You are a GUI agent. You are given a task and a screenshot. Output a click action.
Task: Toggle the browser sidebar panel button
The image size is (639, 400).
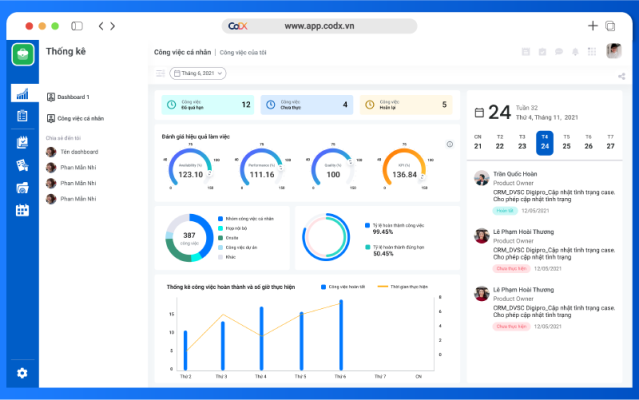click(x=77, y=26)
